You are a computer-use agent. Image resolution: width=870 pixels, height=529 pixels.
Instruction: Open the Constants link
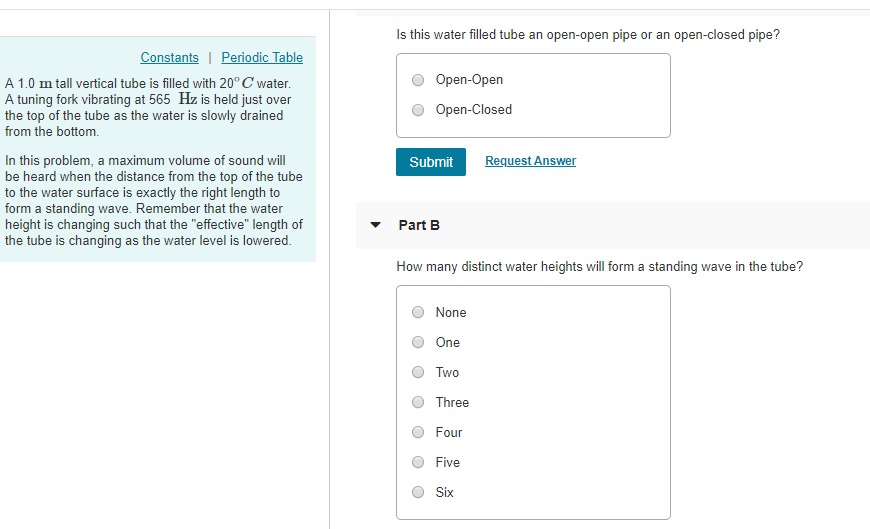[x=169, y=58]
